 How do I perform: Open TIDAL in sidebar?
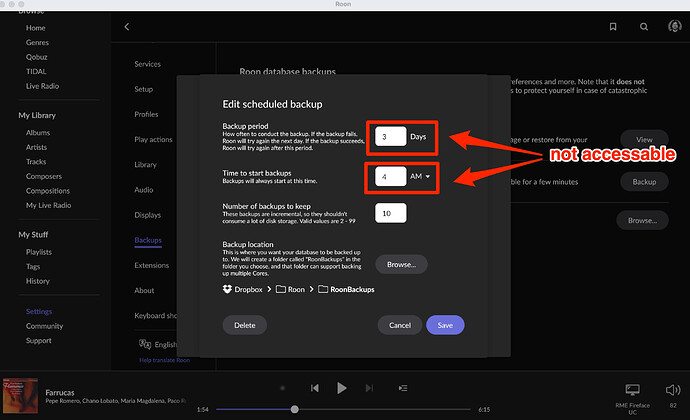tap(36, 71)
